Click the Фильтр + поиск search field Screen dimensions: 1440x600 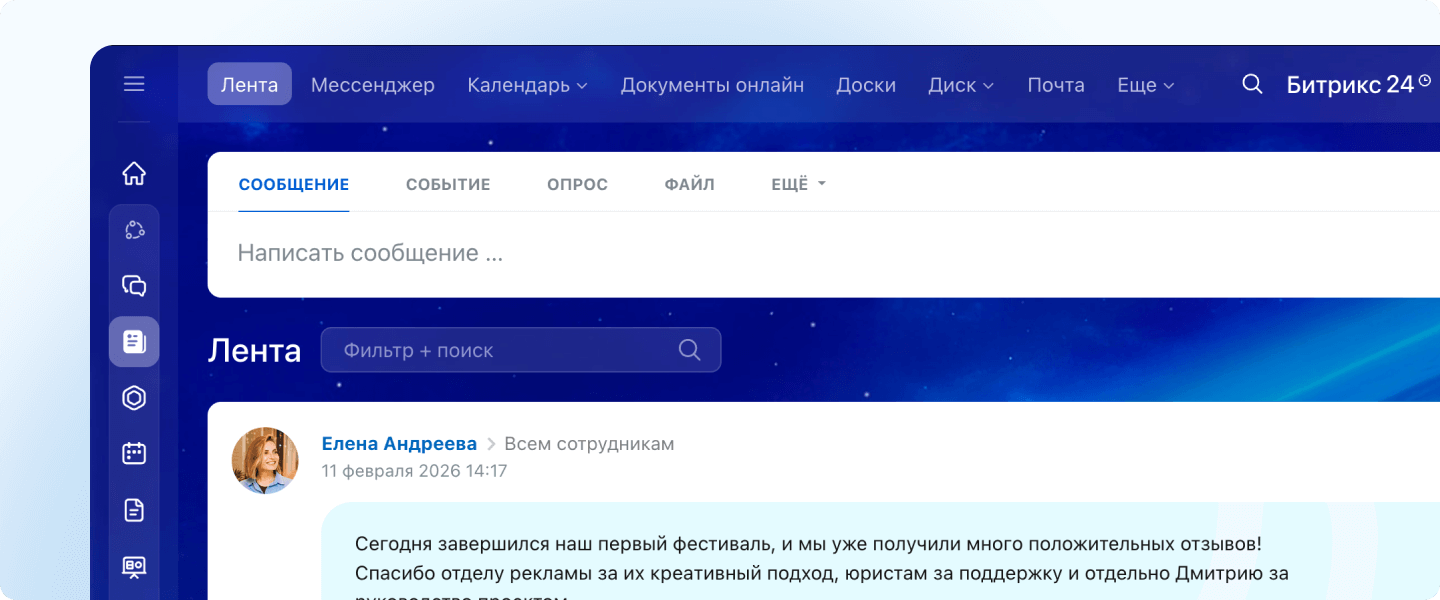tap(505, 350)
